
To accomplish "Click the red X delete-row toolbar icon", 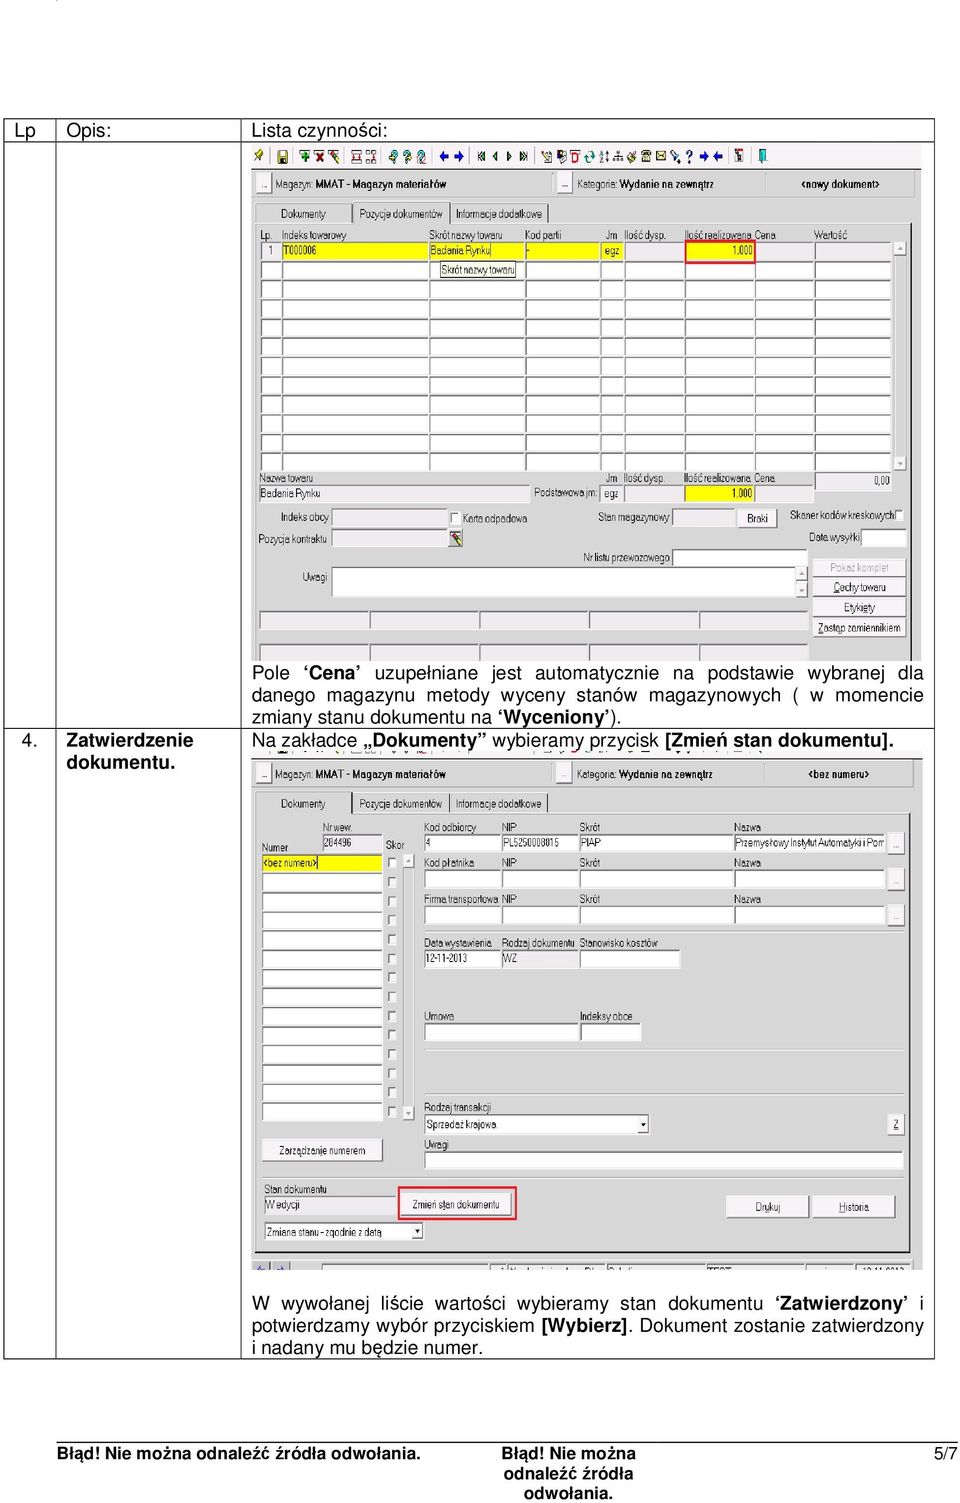I will [x=319, y=156].
